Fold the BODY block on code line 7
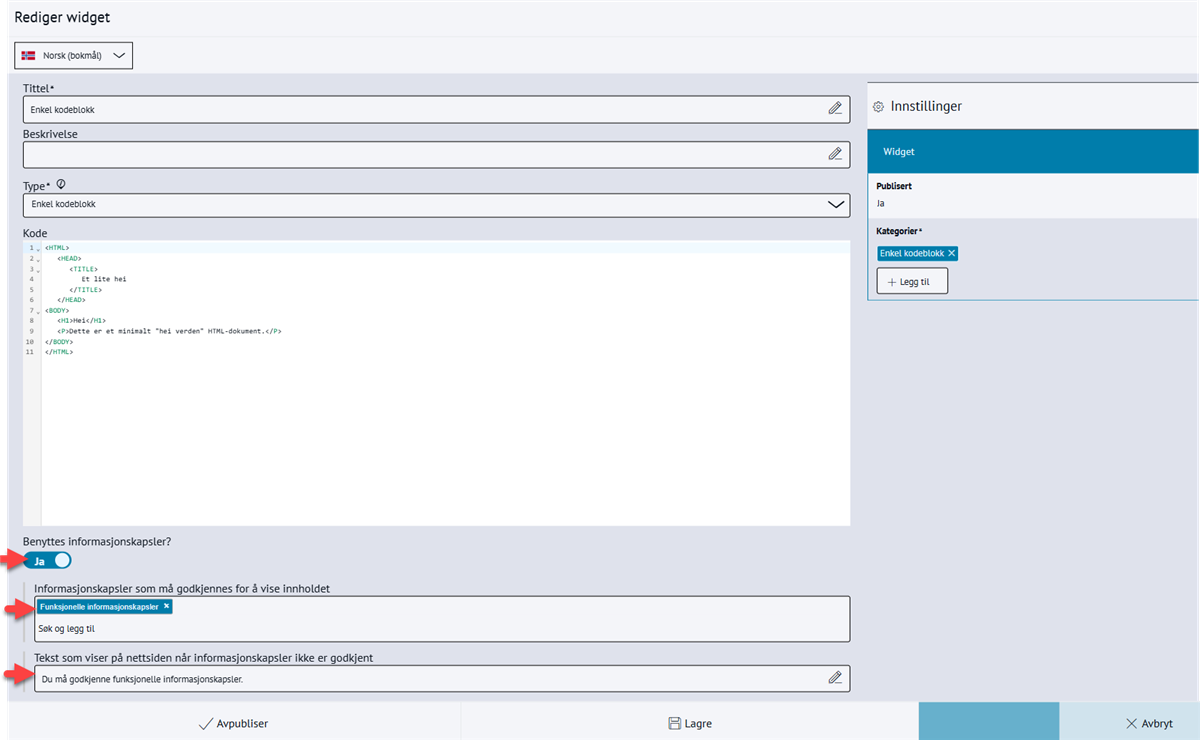The height and width of the screenshot is (740, 1200). click(x=38, y=311)
